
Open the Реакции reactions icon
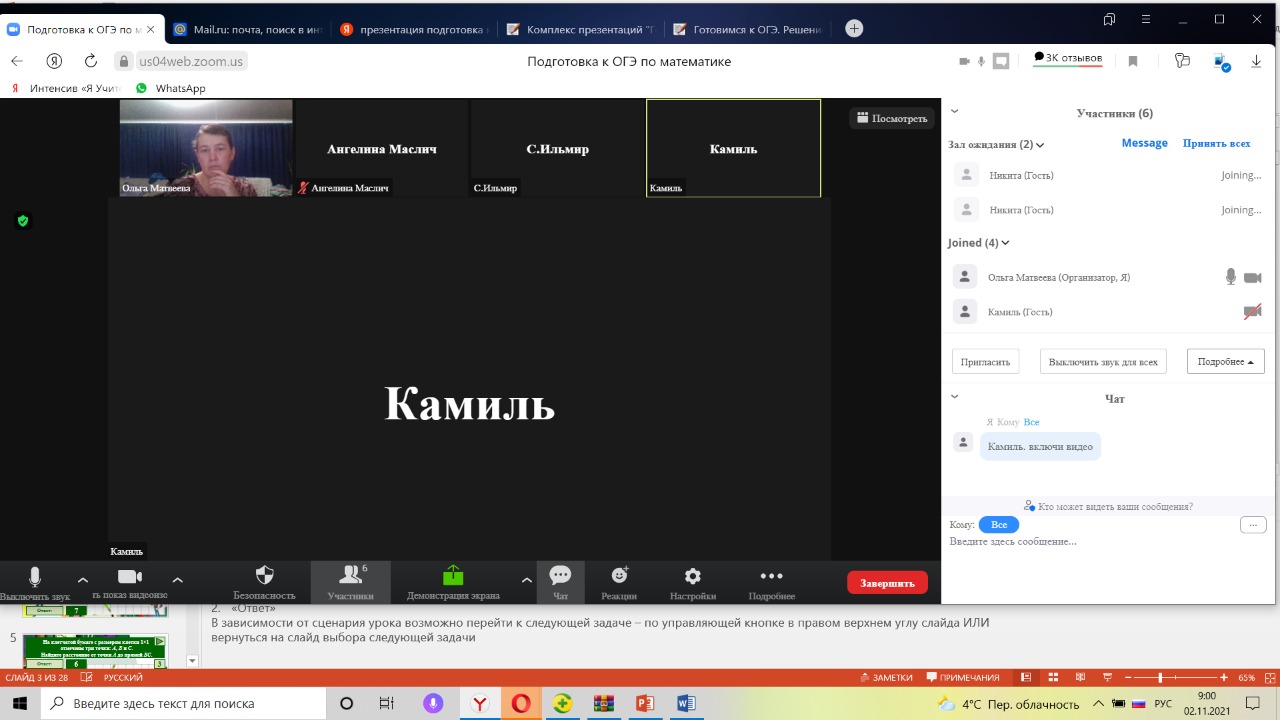[619, 576]
